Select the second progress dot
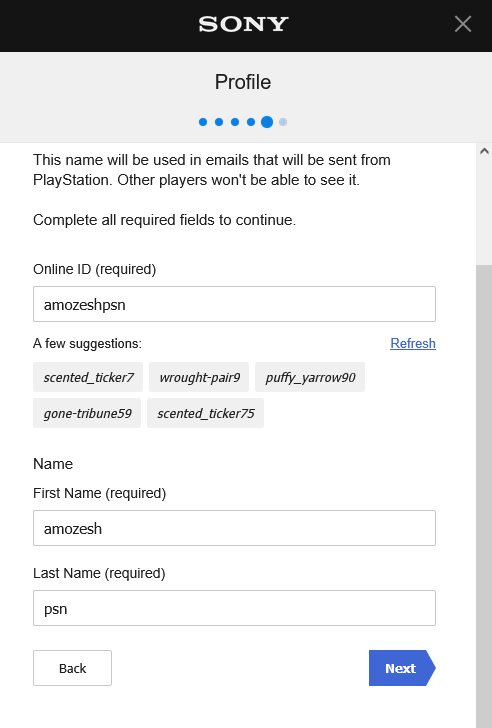The image size is (492, 728). (219, 122)
